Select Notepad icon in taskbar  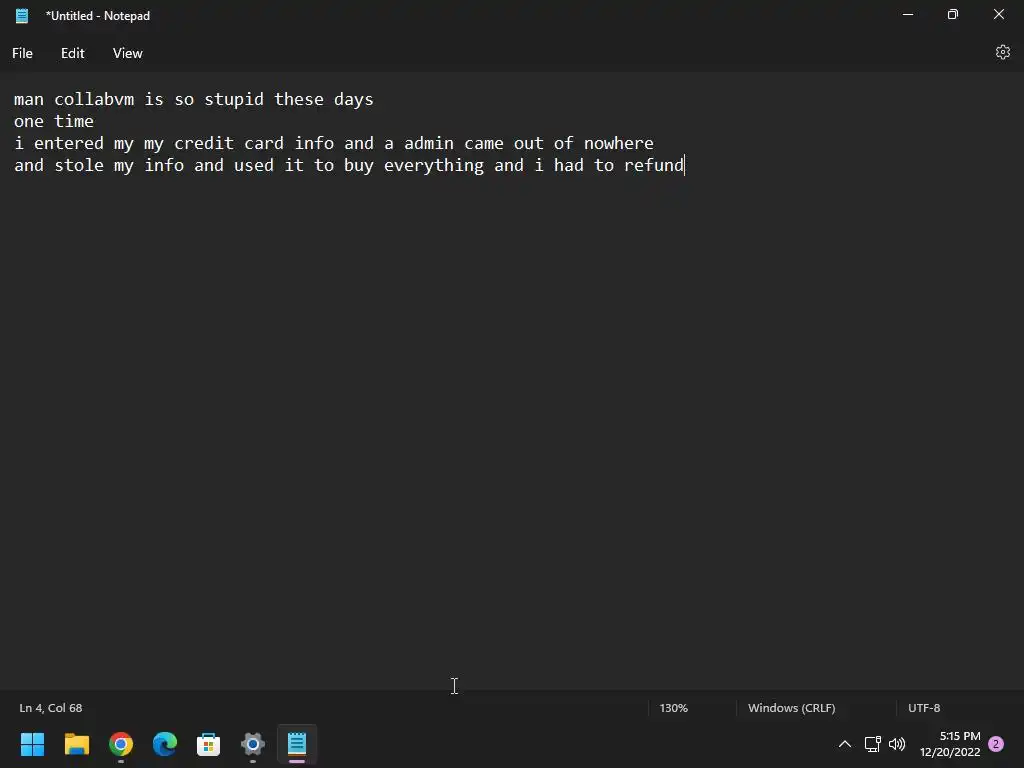tap(296, 744)
